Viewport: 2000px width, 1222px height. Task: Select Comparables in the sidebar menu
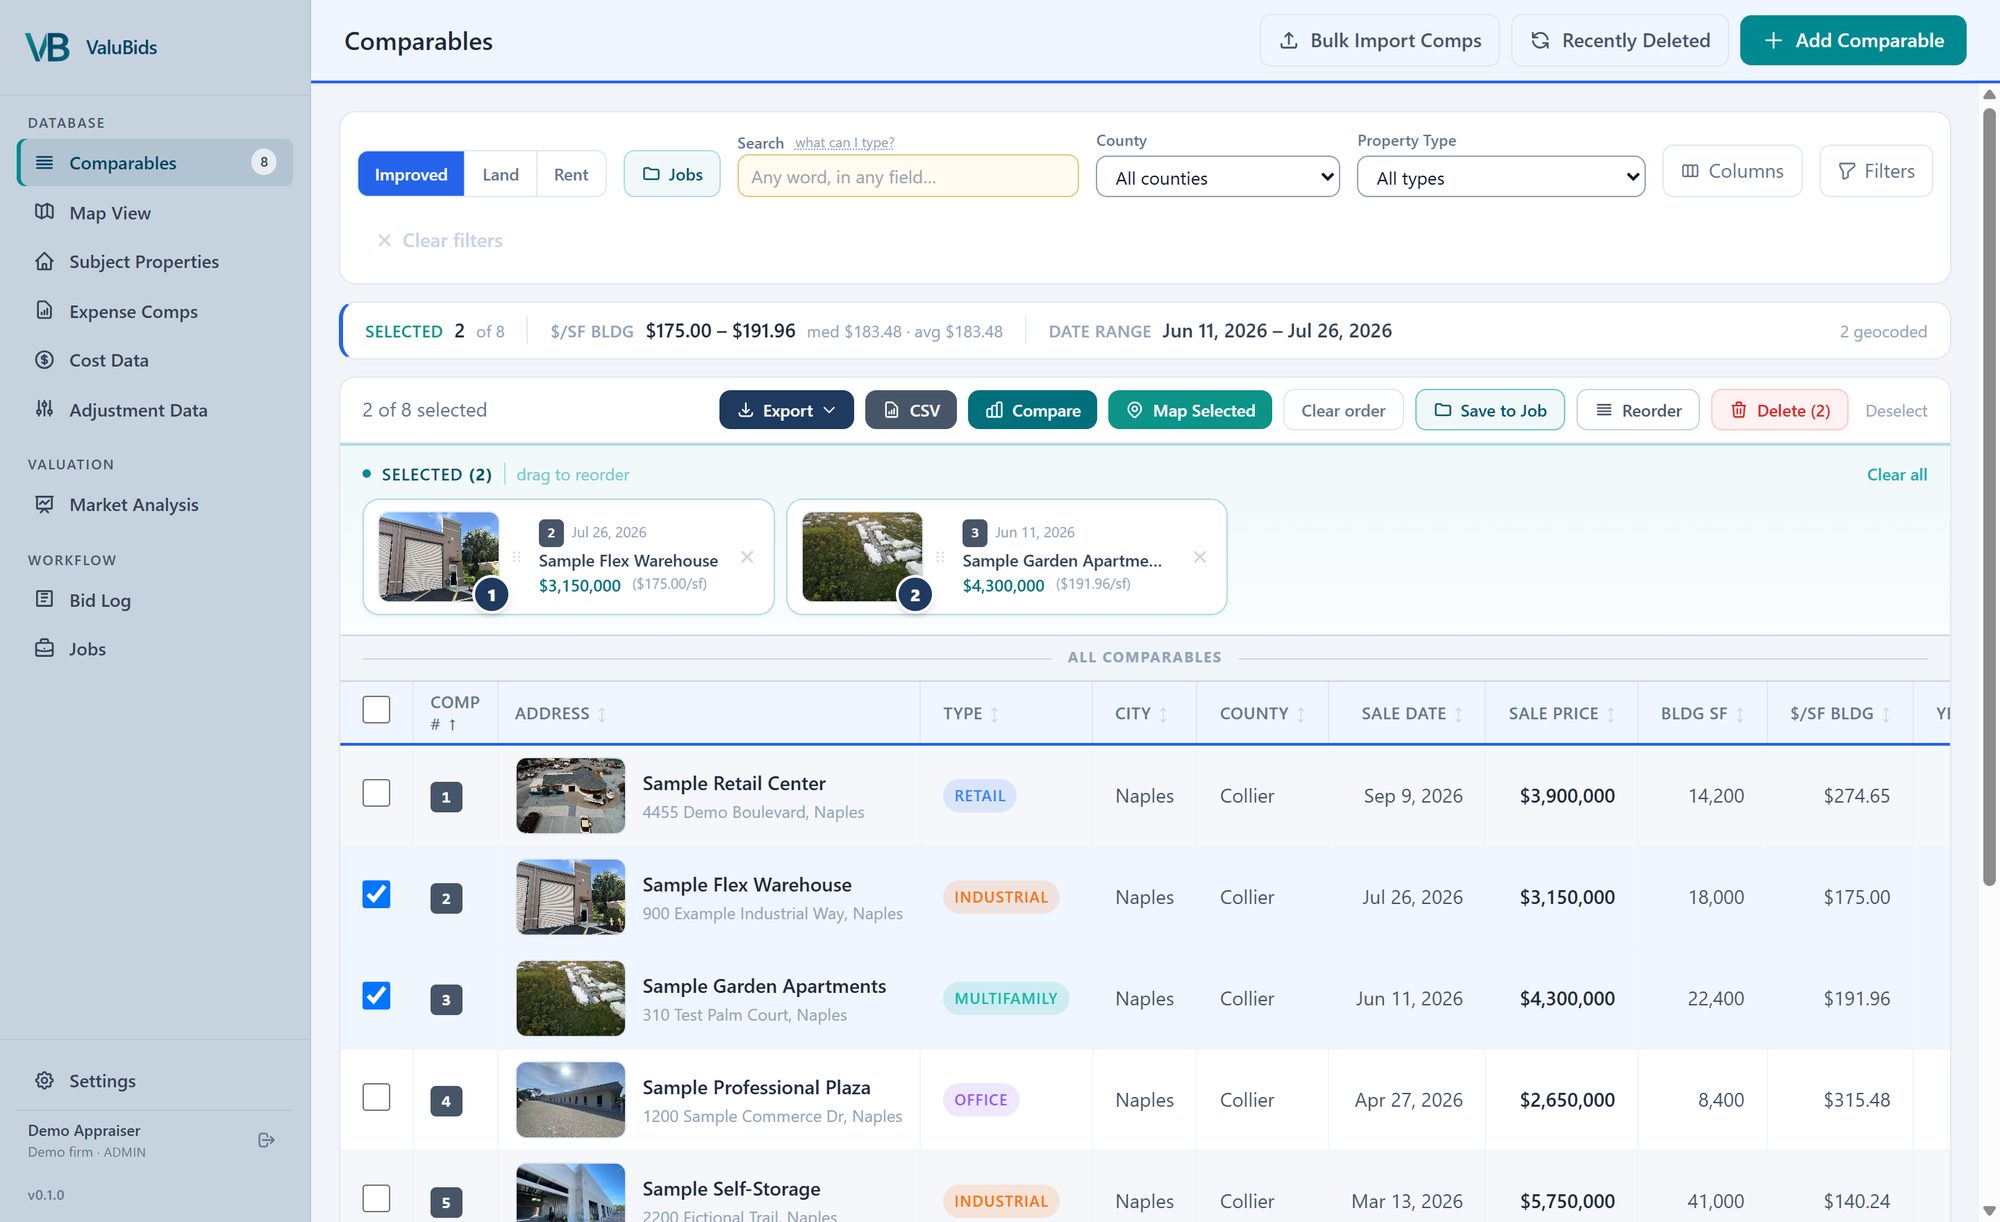tap(155, 162)
